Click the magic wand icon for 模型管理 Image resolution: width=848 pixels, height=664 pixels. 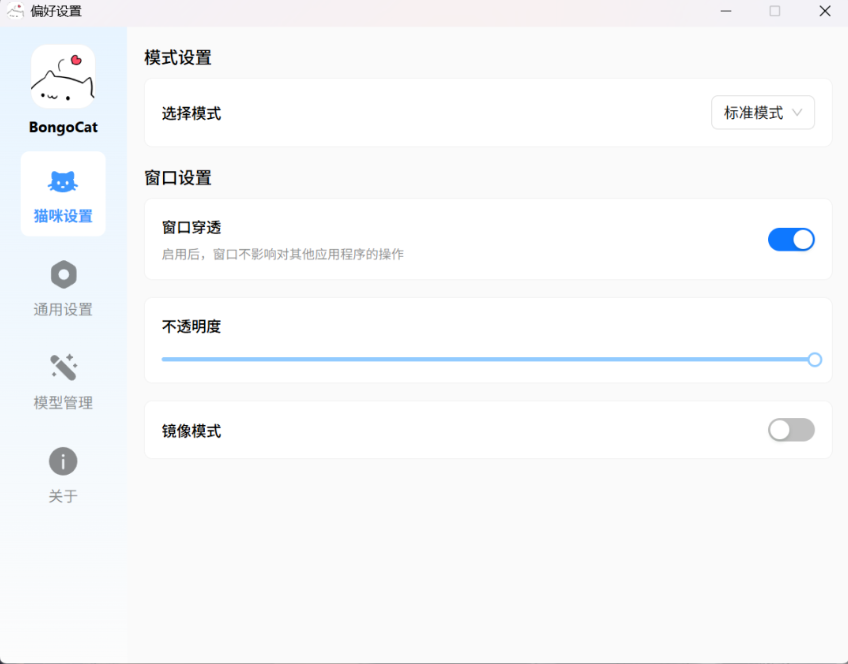[63, 367]
